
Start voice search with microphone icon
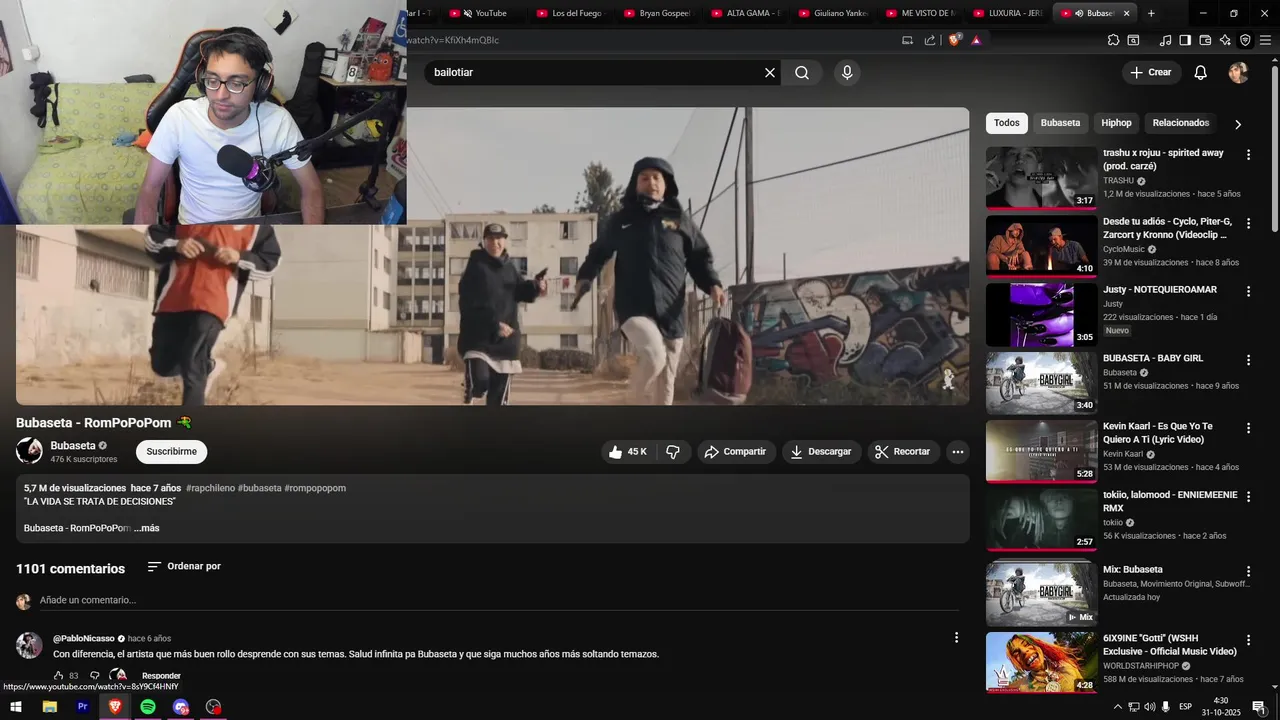[847, 72]
